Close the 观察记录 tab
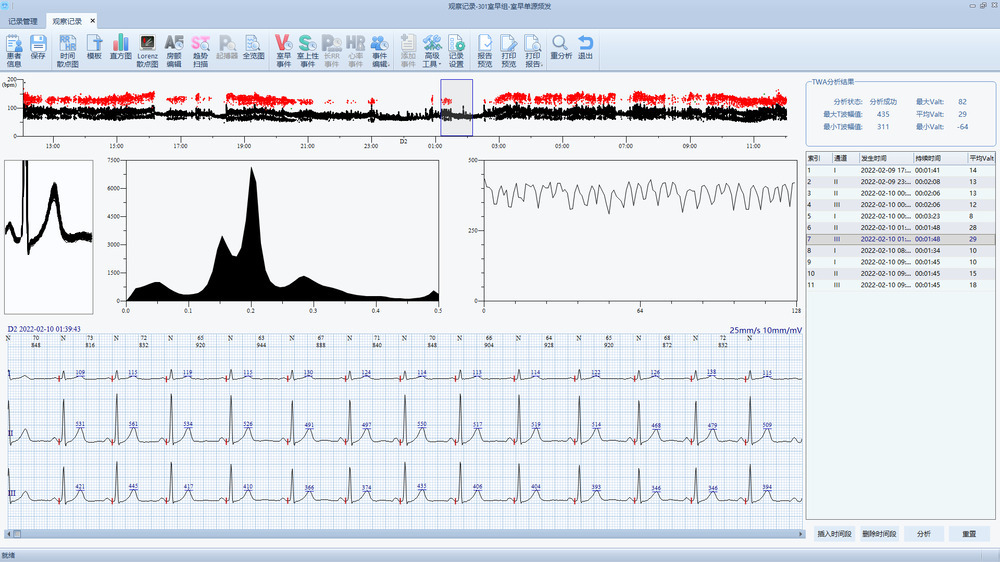Screen dimensions: 1000x562 click(x=93, y=21)
